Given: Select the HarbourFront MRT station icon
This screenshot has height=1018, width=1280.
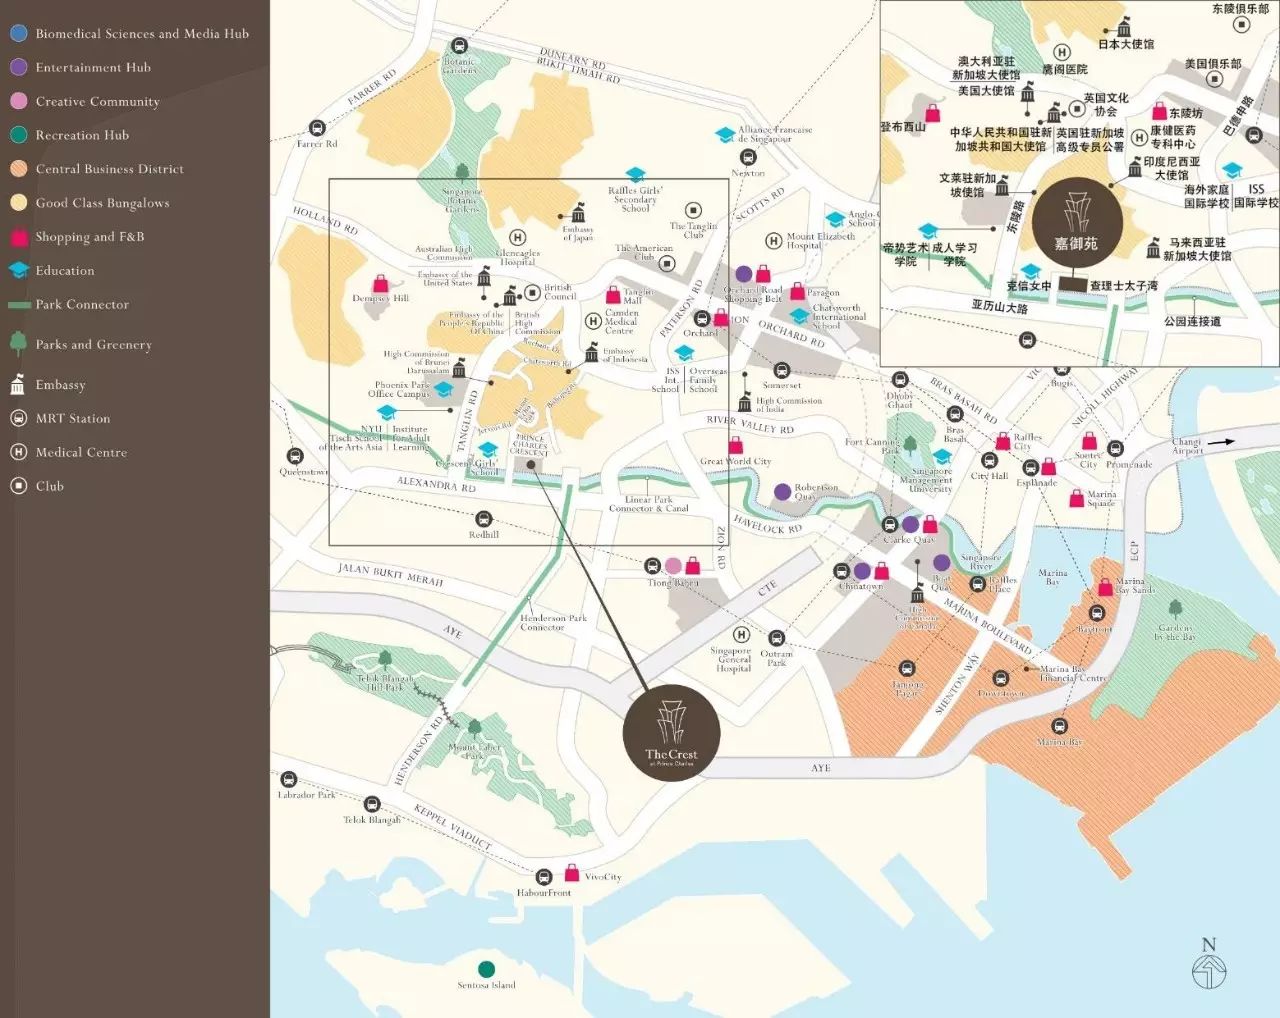Looking at the screenshot, I should (544, 877).
